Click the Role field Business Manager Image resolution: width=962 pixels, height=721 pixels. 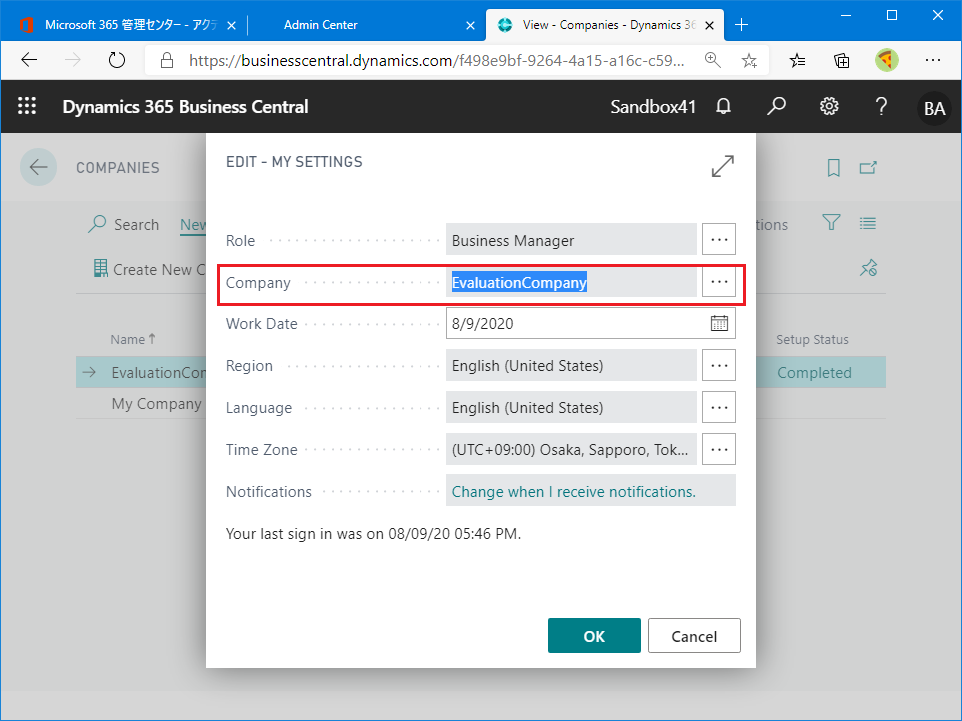pyautogui.click(x=571, y=240)
